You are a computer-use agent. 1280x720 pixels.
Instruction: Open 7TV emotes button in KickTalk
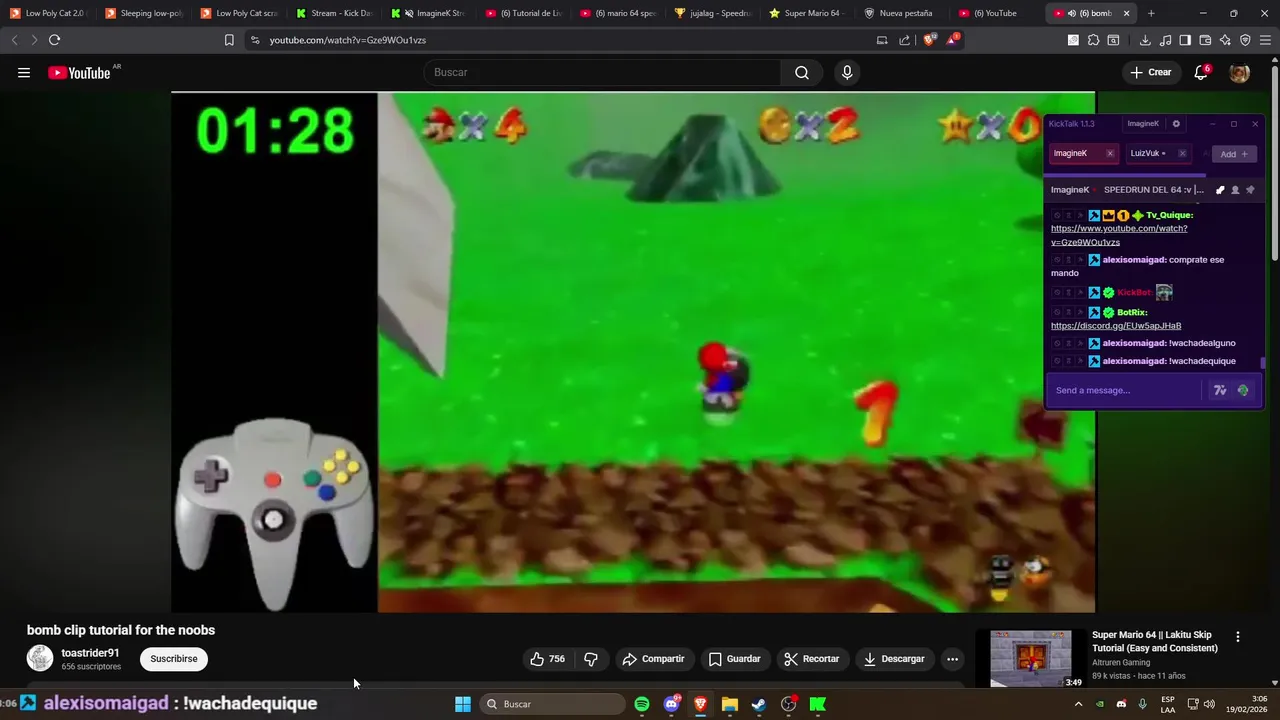1220,390
